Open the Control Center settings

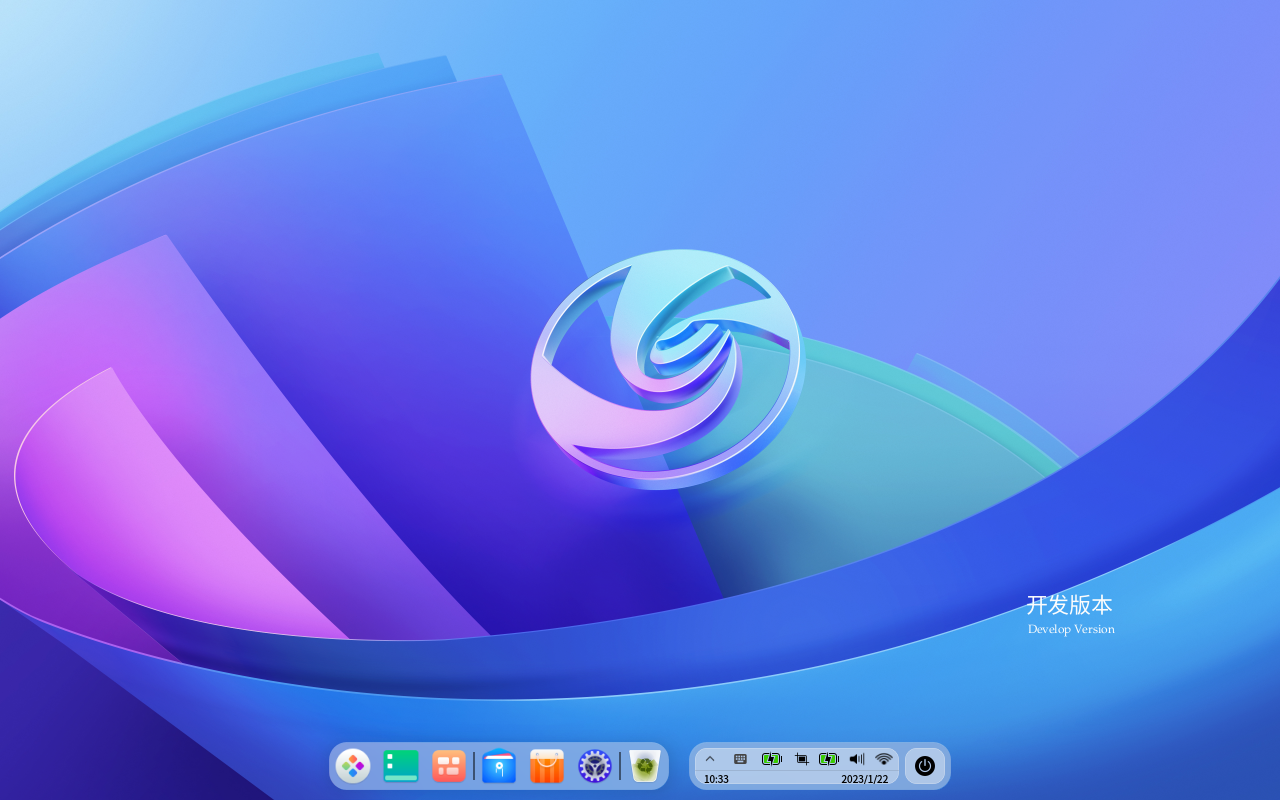click(x=594, y=765)
